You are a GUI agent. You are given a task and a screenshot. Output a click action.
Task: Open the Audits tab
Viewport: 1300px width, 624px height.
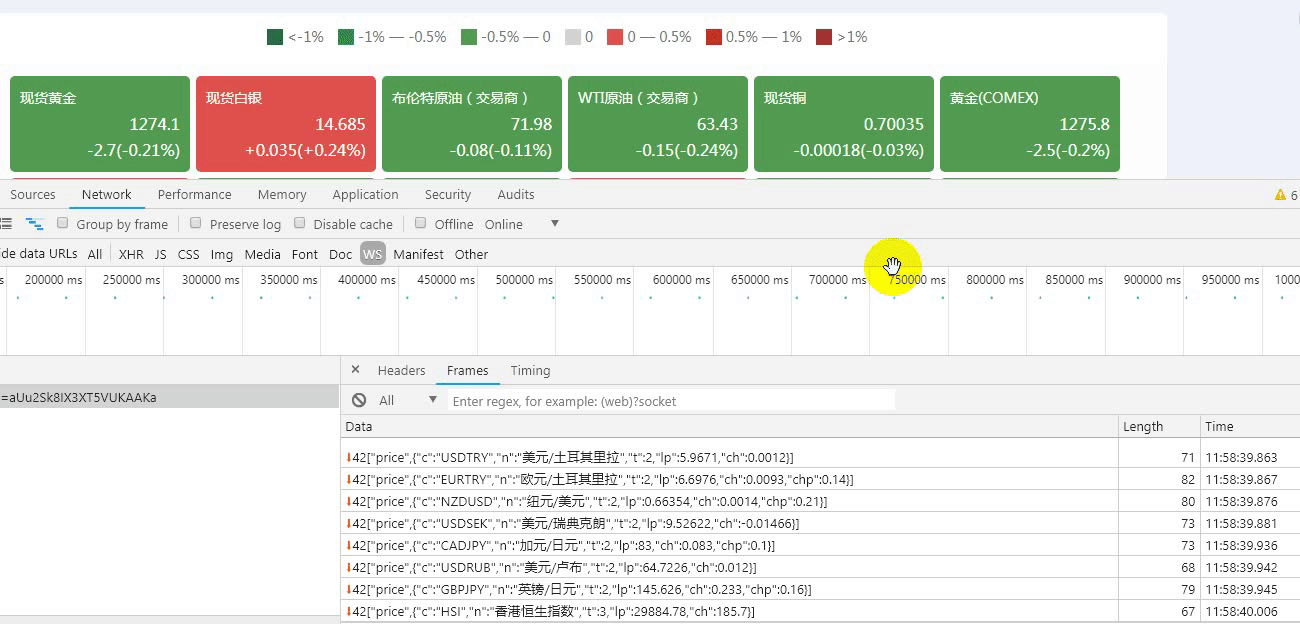tap(516, 195)
